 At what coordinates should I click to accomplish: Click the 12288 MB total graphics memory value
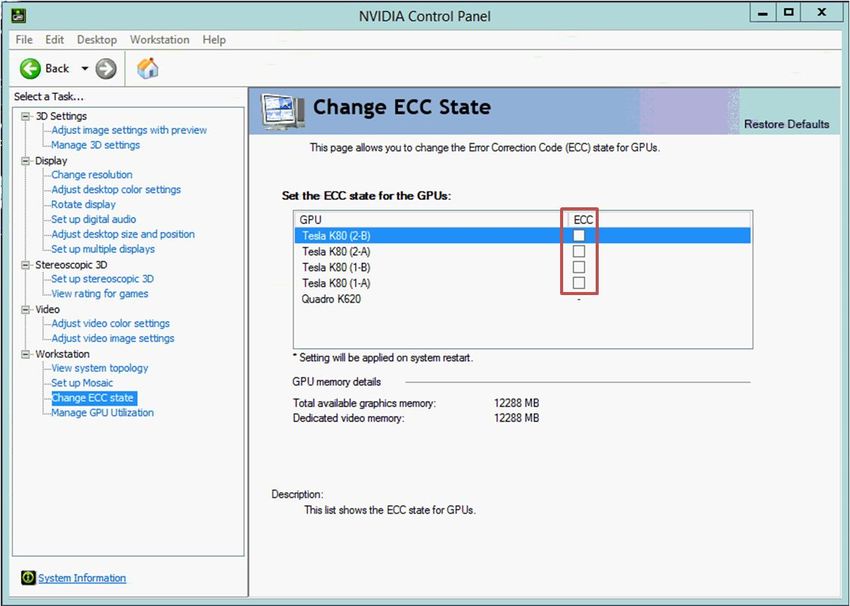[x=517, y=403]
